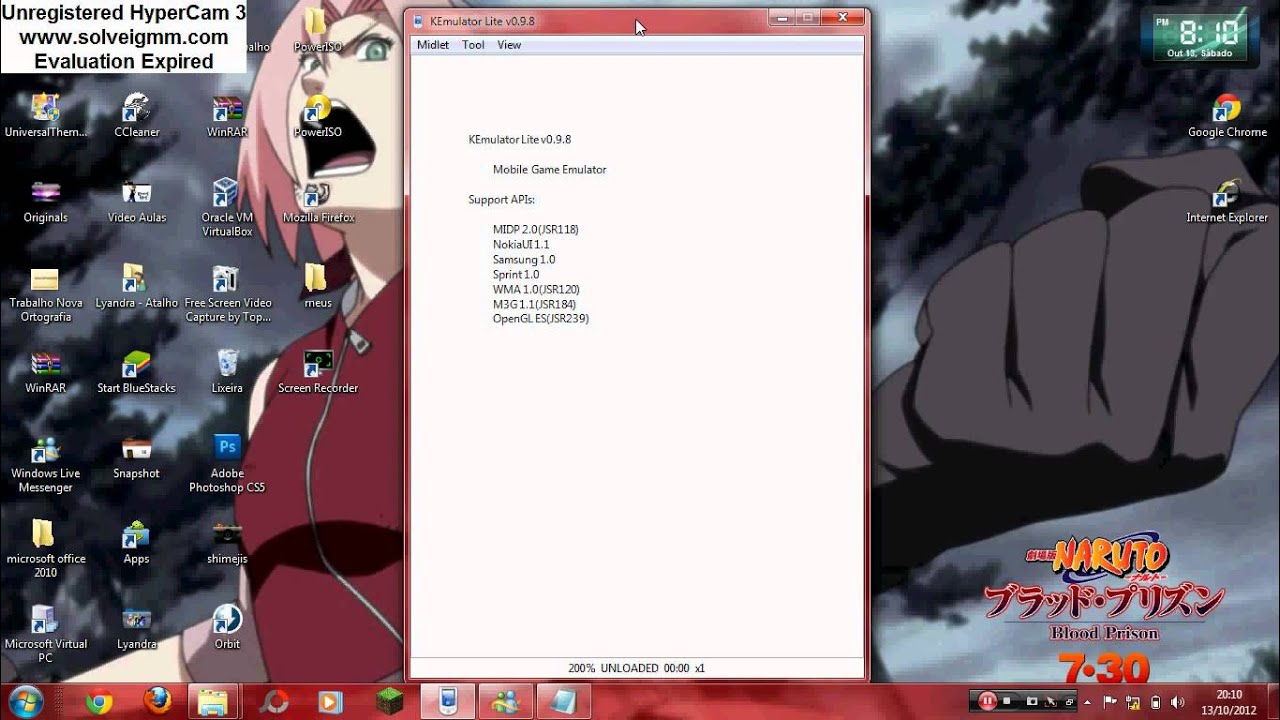Click the 'OpenGL ES(JSR239)' text
The width and height of the screenshot is (1280, 720).
click(541, 318)
